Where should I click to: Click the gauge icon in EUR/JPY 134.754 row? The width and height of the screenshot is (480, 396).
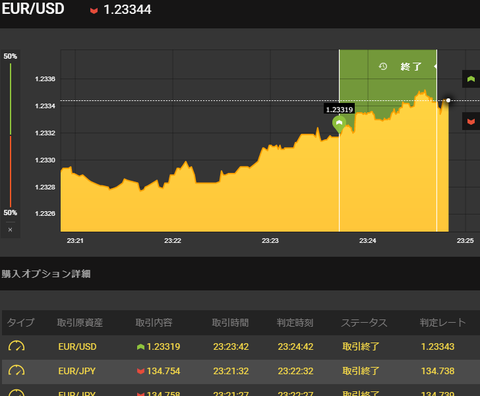coord(16,371)
